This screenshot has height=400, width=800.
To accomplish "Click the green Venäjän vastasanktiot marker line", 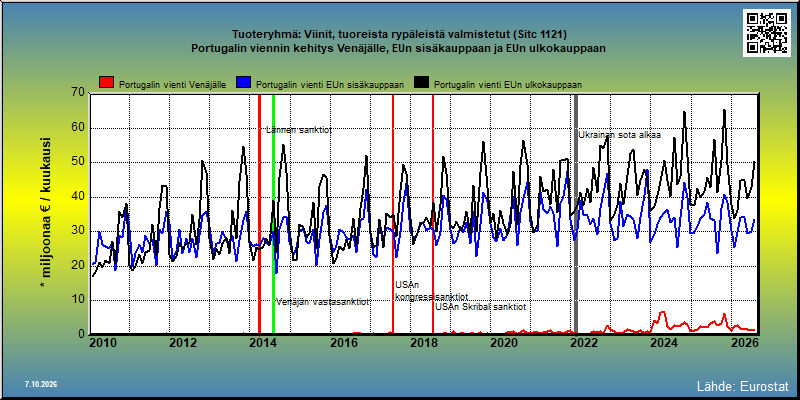I will [273, 214].
